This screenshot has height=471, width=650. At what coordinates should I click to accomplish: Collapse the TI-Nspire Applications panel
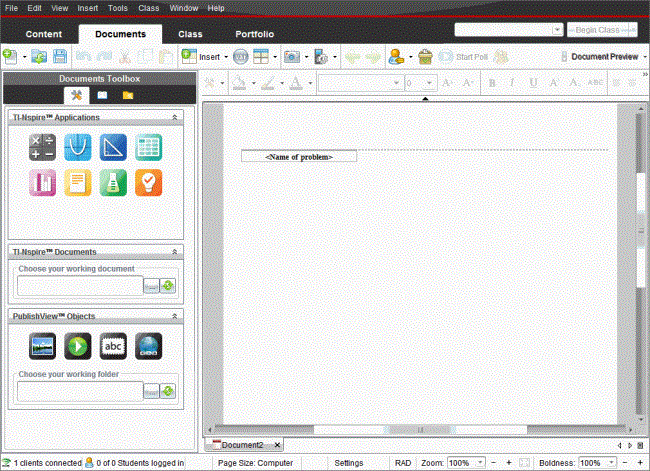(x=176, y=117)
